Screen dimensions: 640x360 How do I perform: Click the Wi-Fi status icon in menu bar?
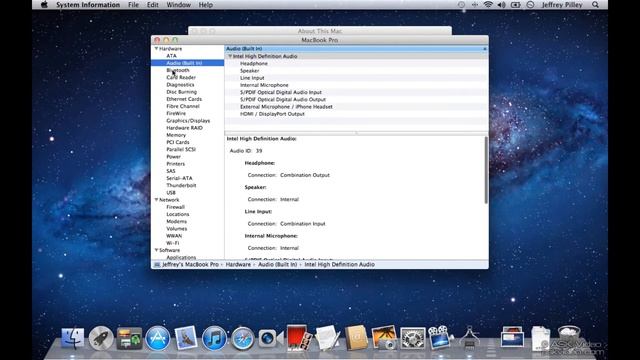(488, 5)
